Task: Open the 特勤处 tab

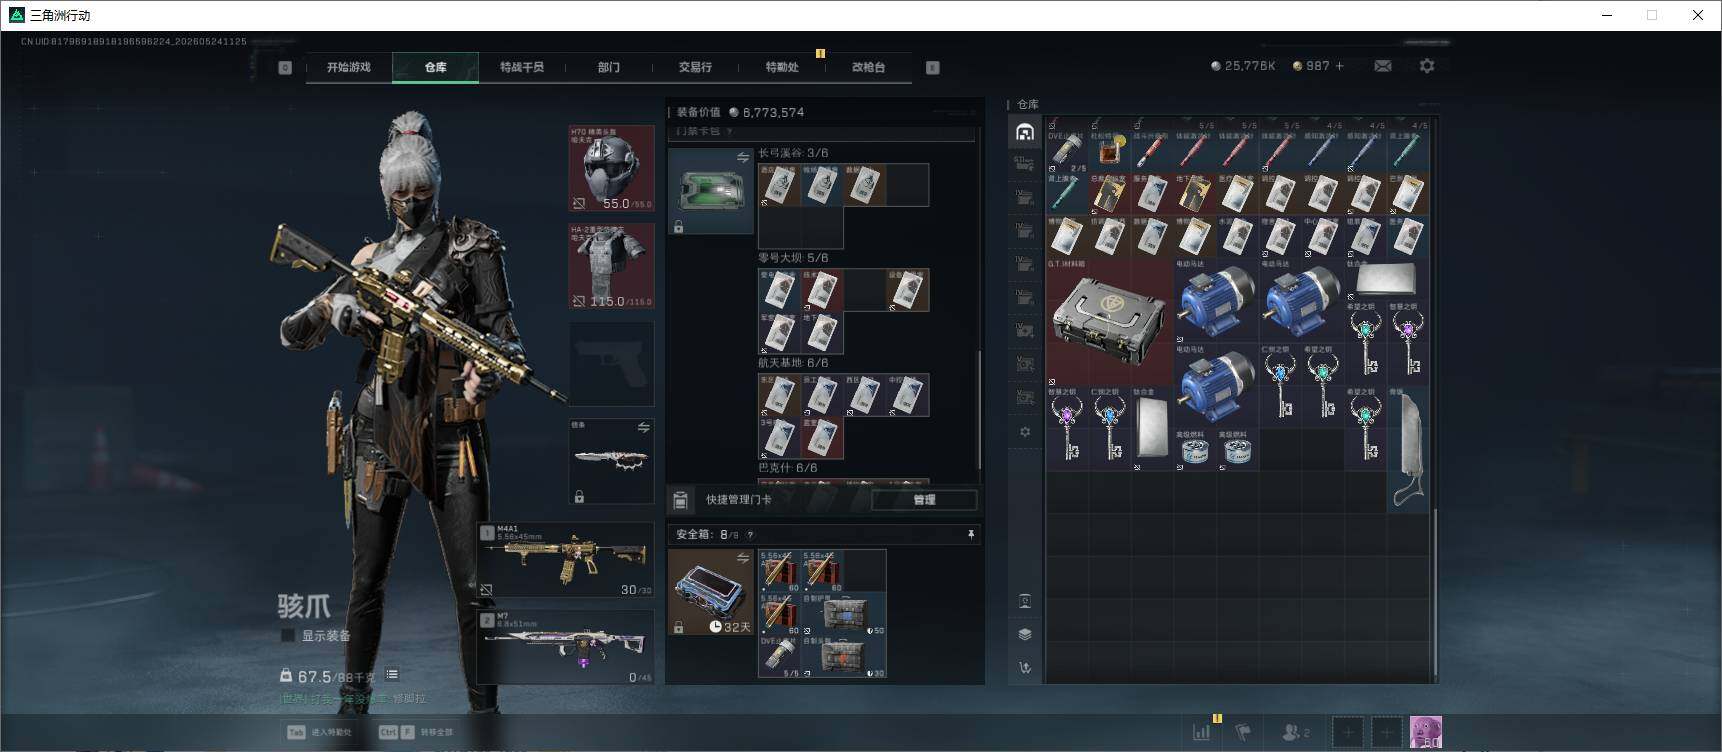Action: point(782,67)
